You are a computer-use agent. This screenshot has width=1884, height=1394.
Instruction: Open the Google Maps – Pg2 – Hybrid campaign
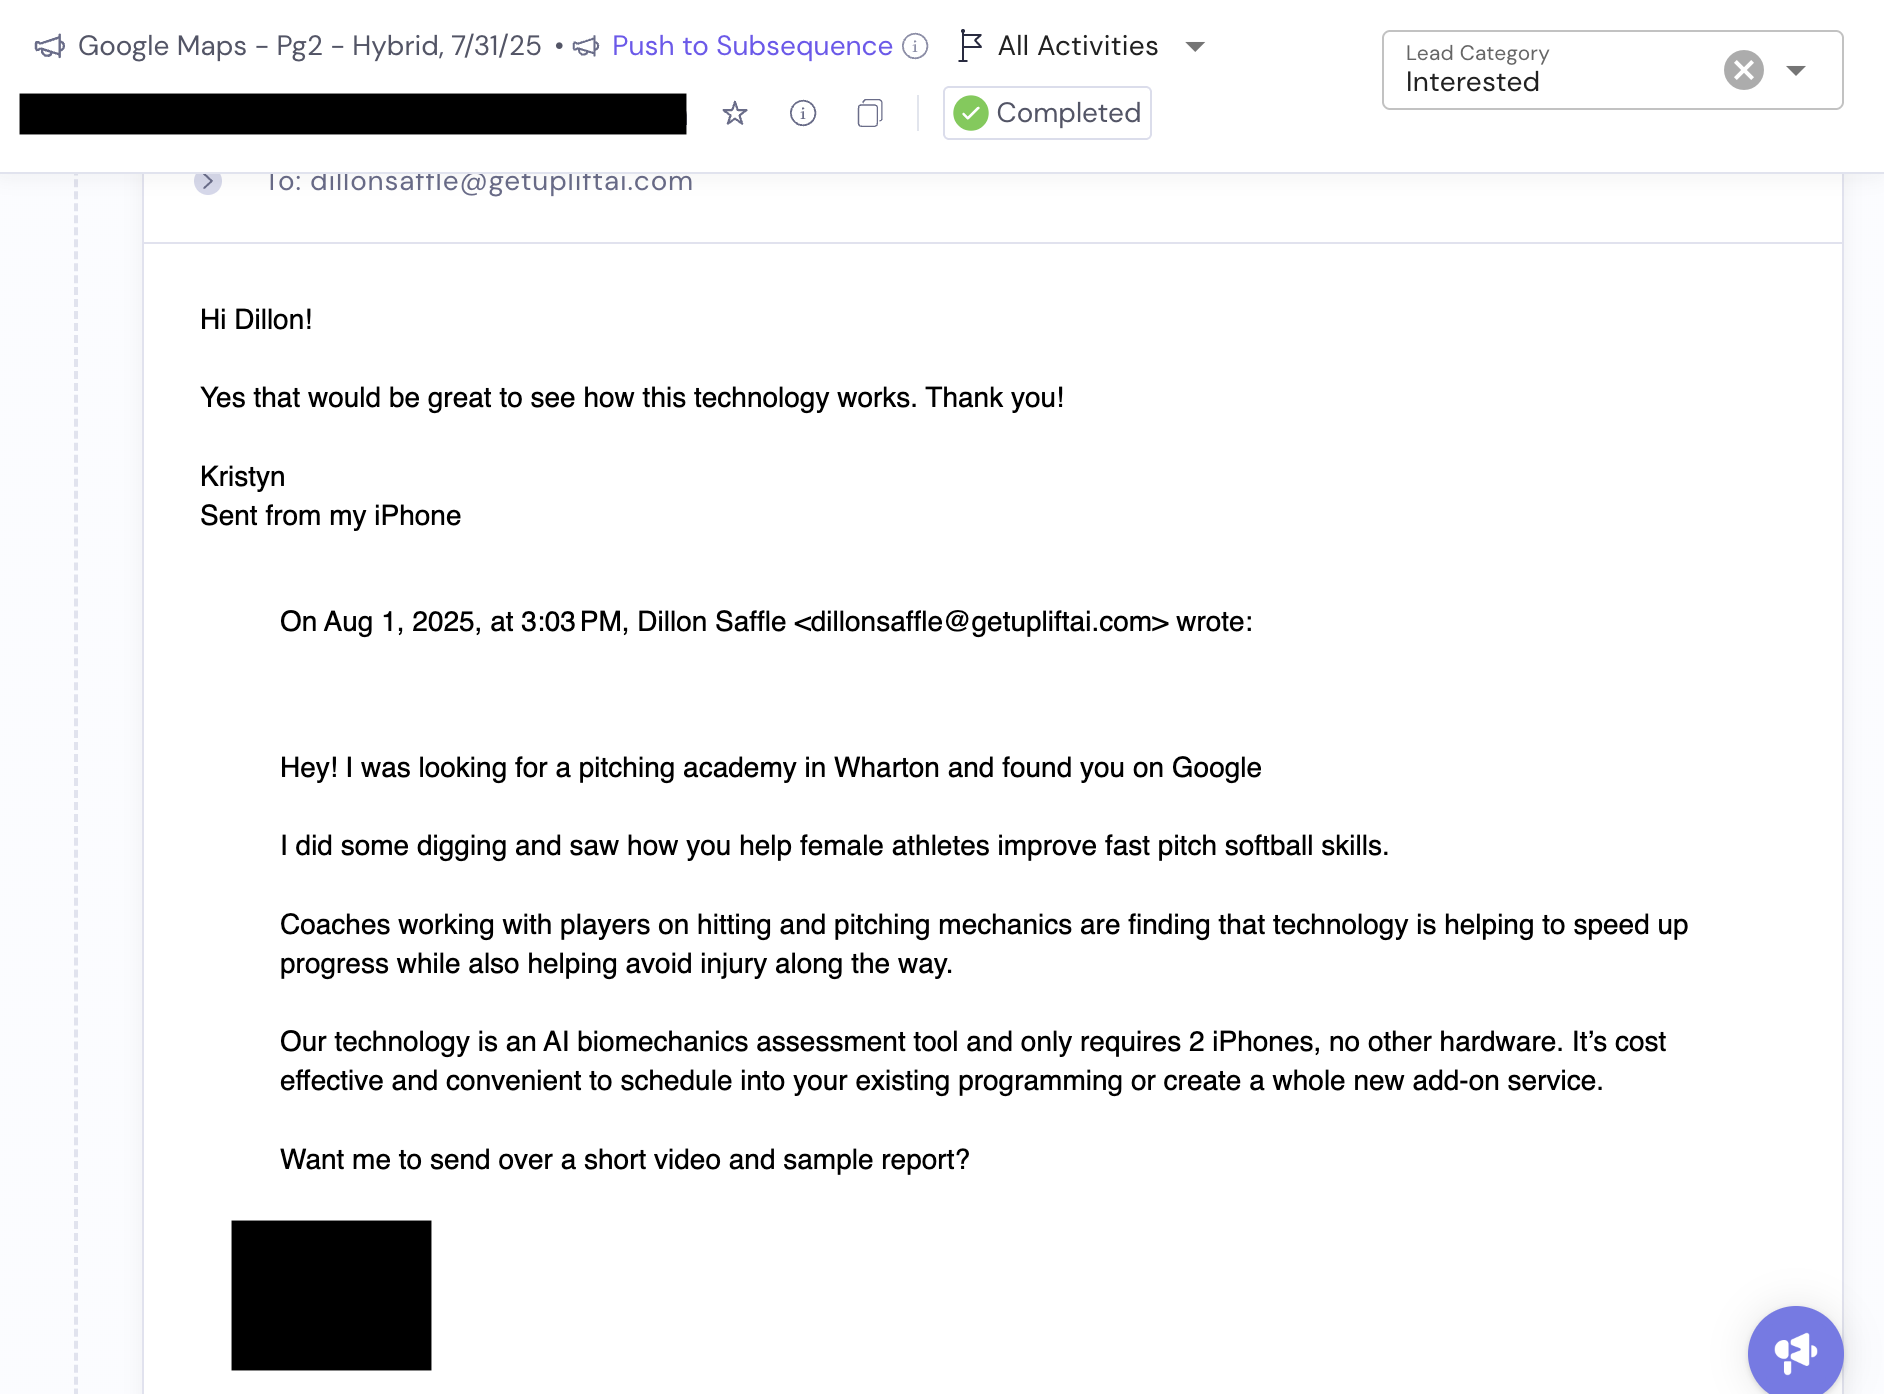(309, 46)
